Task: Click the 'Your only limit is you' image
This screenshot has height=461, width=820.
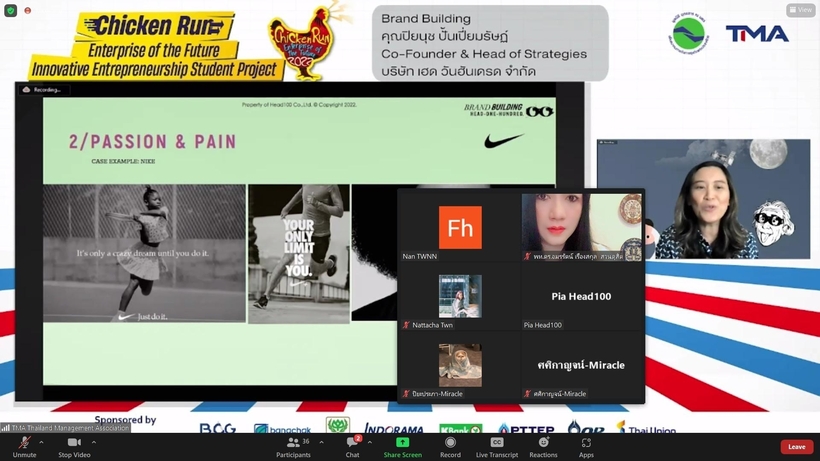Action: pos(299,254)
